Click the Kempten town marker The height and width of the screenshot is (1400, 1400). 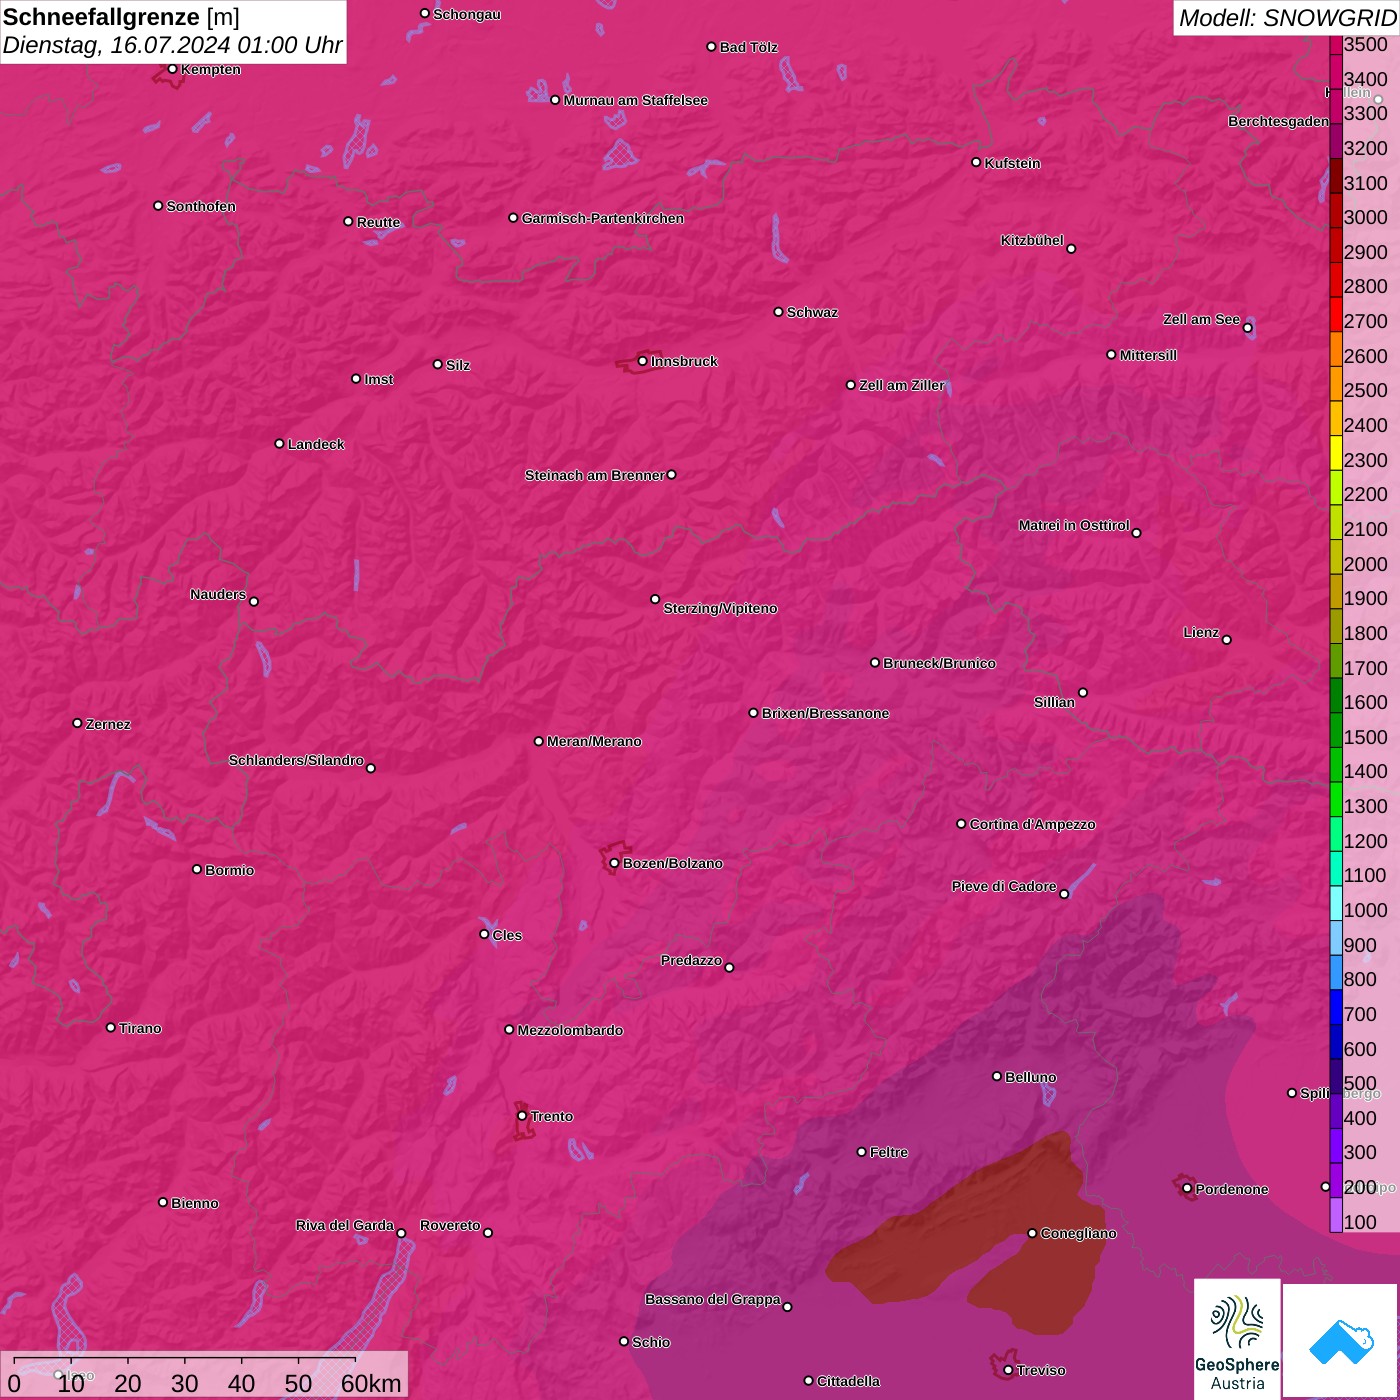pyautogui.click(x=172, y=69)
